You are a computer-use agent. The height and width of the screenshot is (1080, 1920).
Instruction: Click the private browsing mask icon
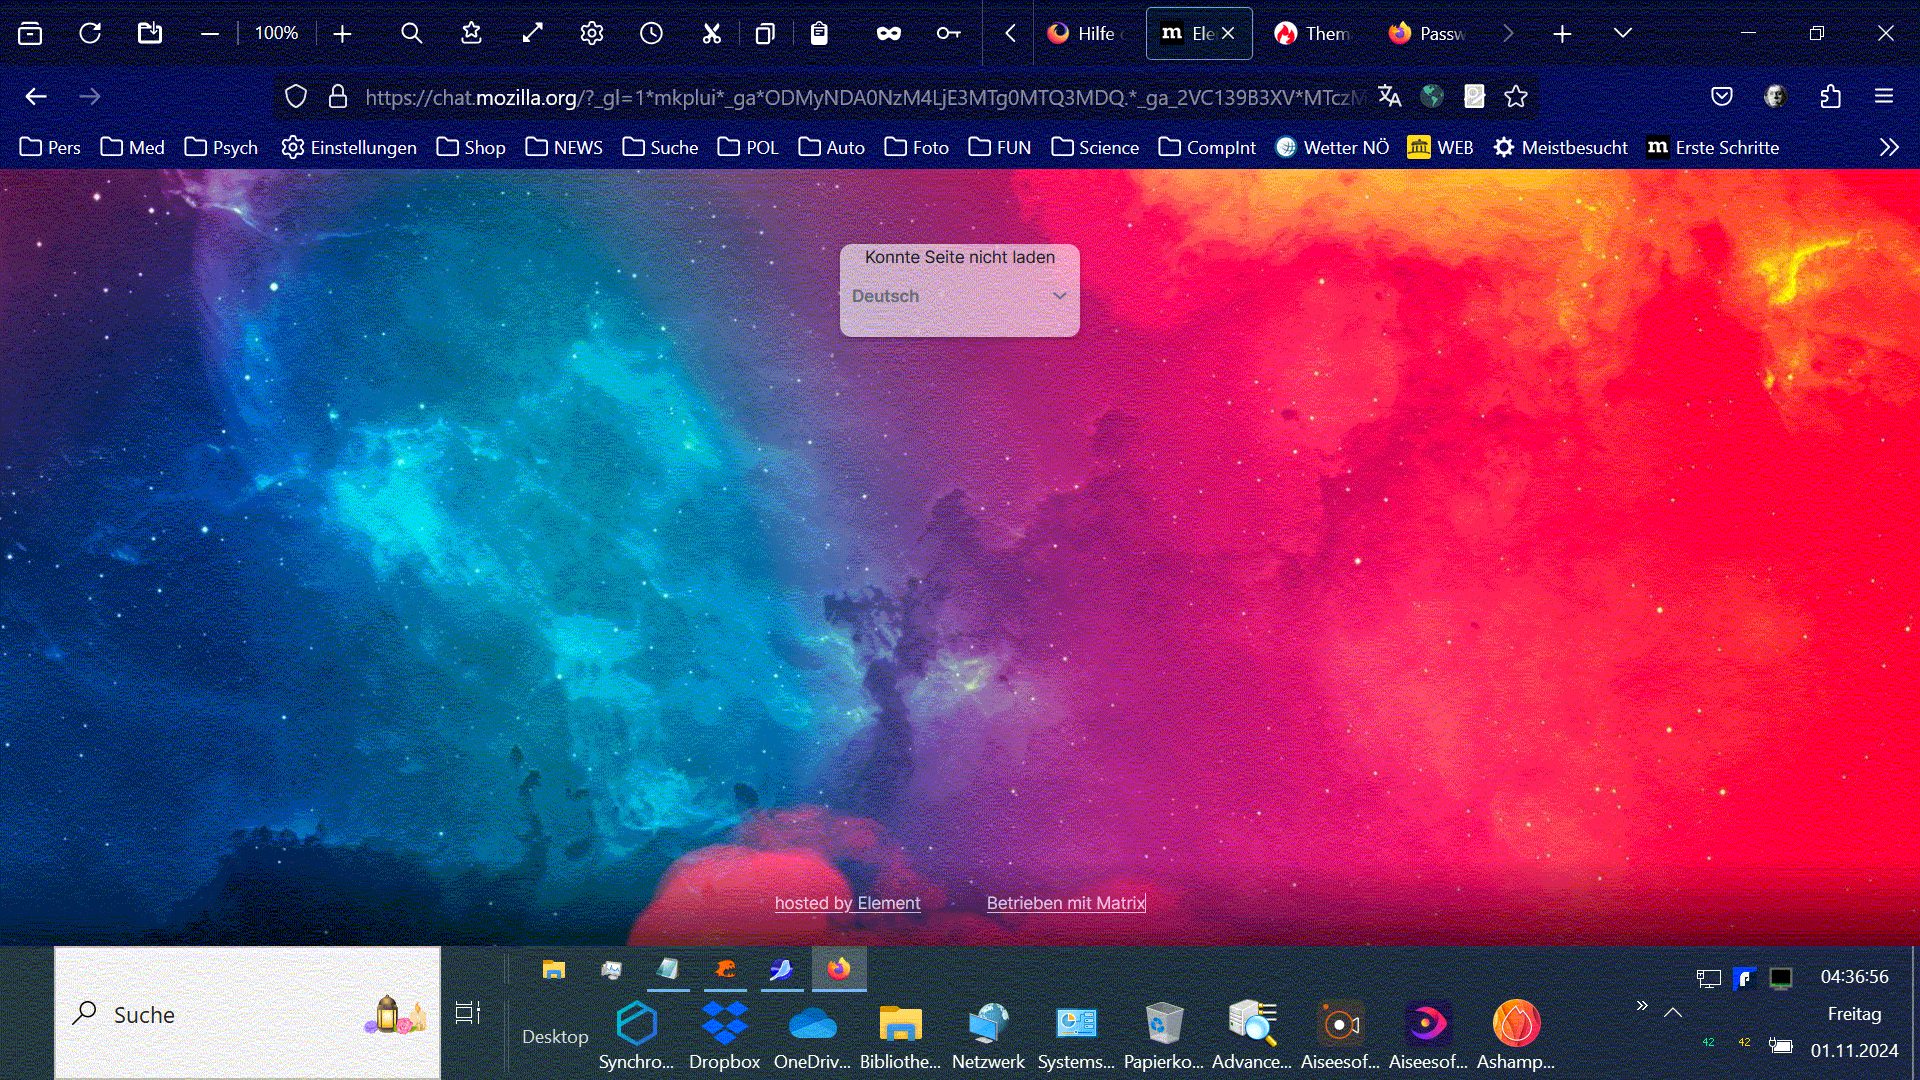click(888, 33)
